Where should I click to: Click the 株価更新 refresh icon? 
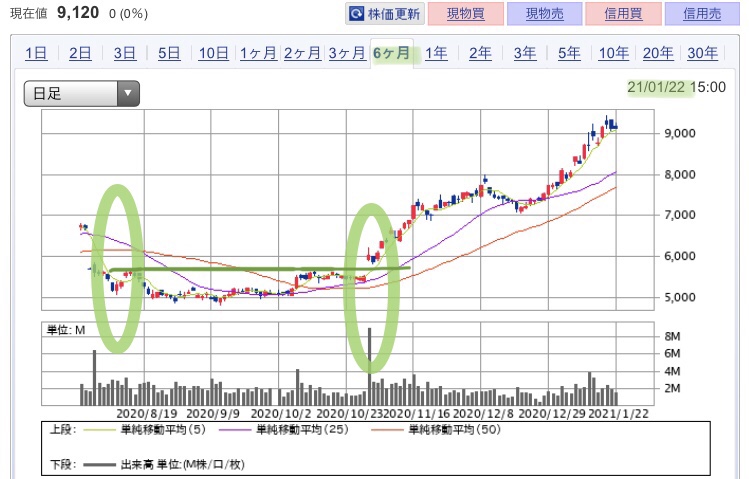[356, 14]
